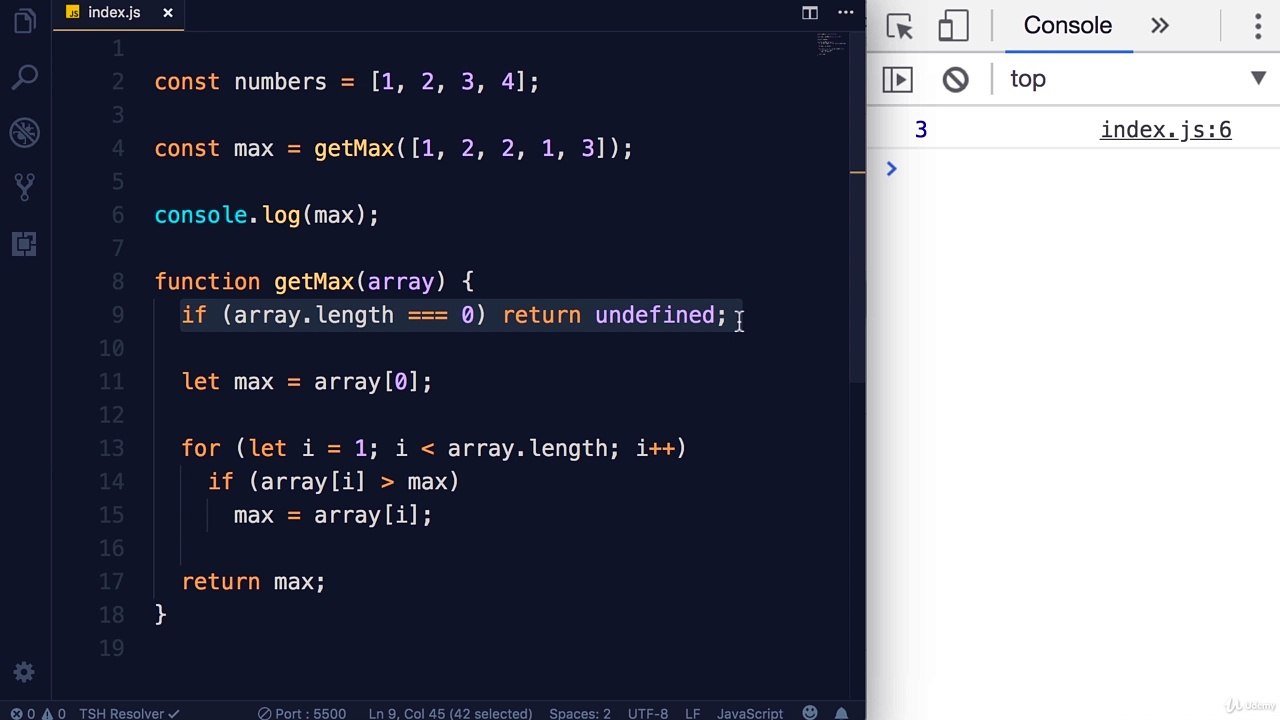The width and height of the screenshot is (1280, 720).
Task: Click 'function' keyword on line 8
Action: tap(207, 282)
